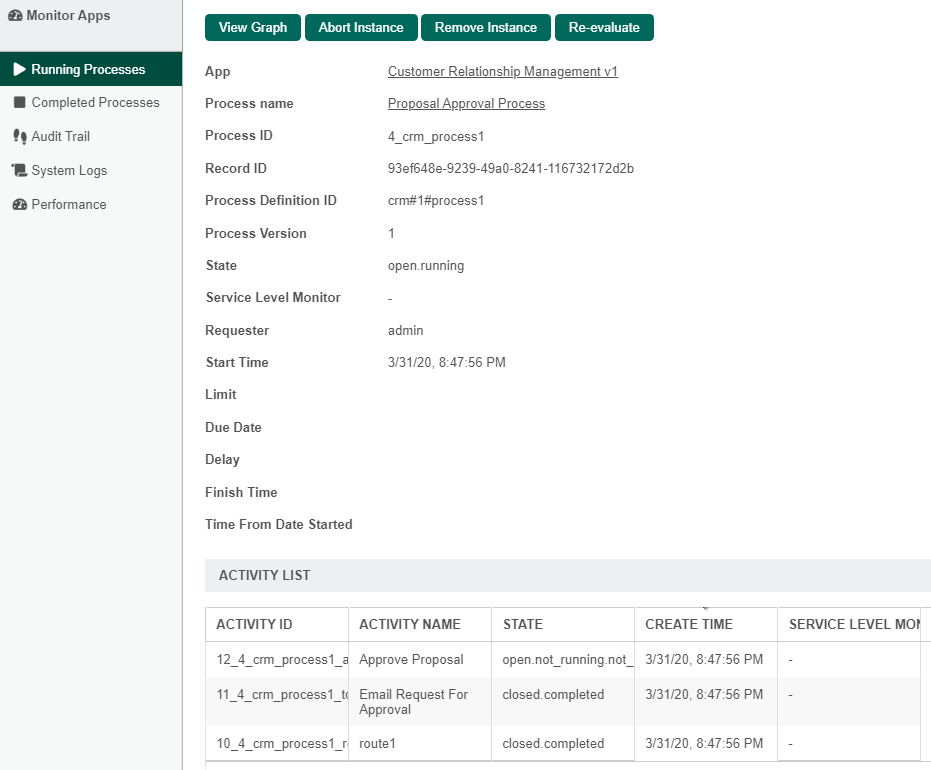Screen dimensions: 931x770
Task: Click the route1 activity row
Action: [382, 744]
